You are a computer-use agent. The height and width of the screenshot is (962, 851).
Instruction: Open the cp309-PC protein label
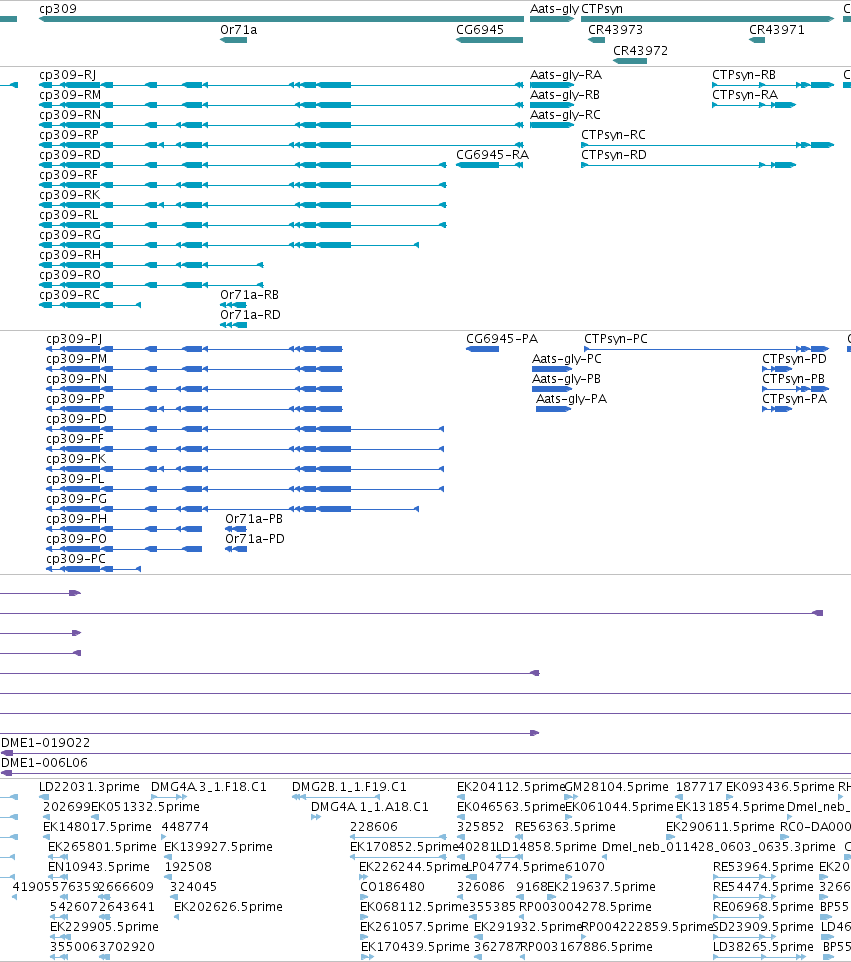coord(76,558)
